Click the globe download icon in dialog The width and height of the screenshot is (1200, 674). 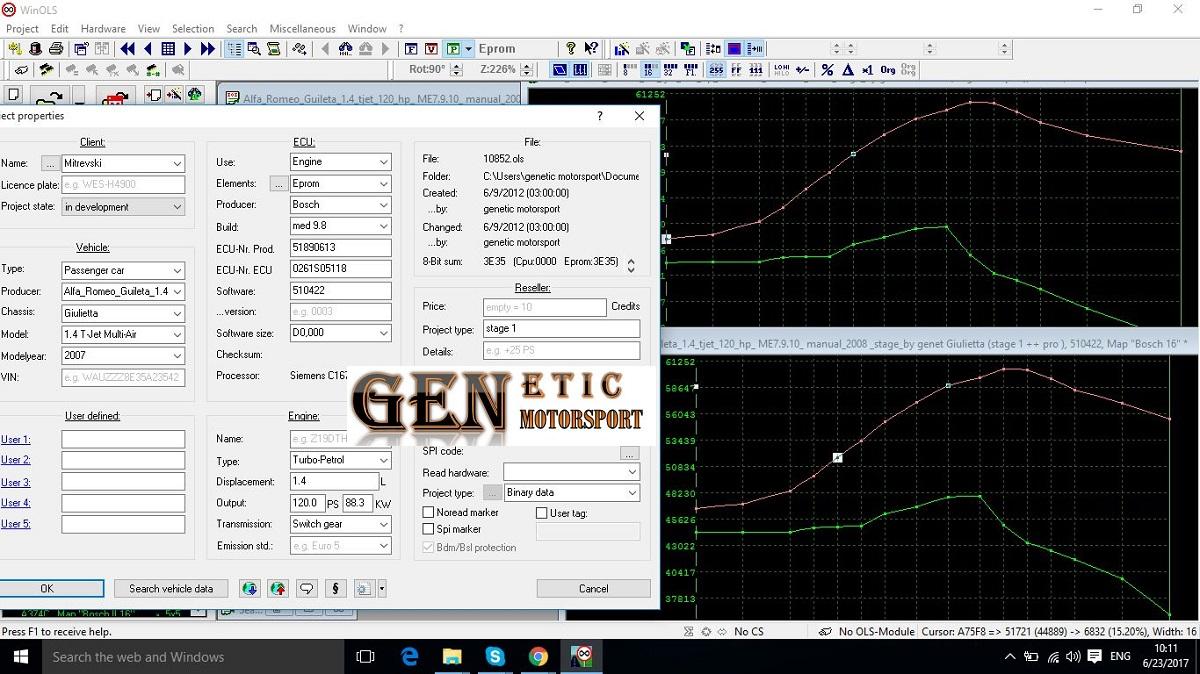[250, 589]
